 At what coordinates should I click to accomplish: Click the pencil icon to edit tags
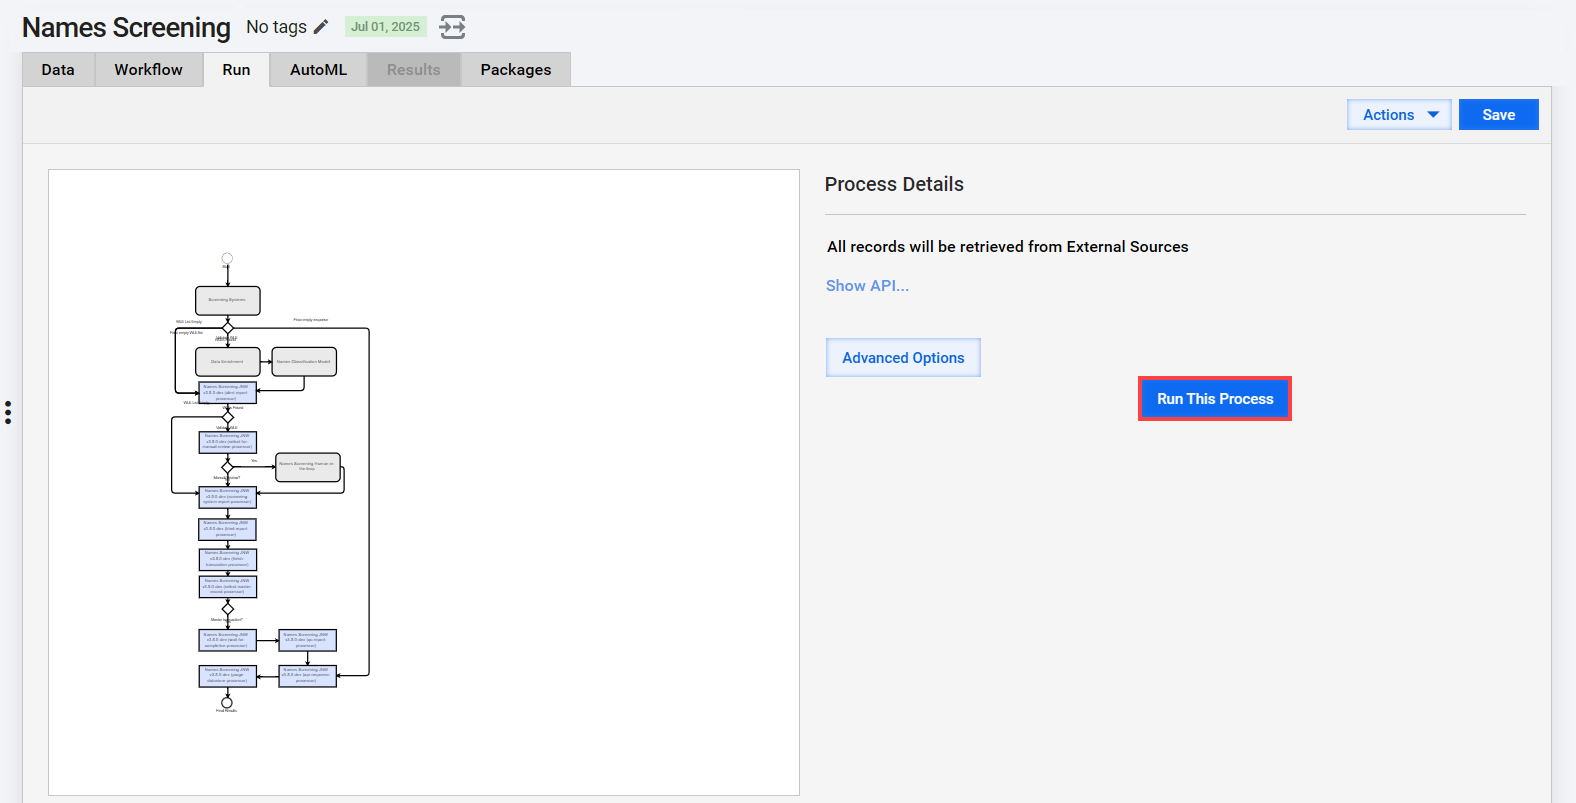[x=321, y=27]
